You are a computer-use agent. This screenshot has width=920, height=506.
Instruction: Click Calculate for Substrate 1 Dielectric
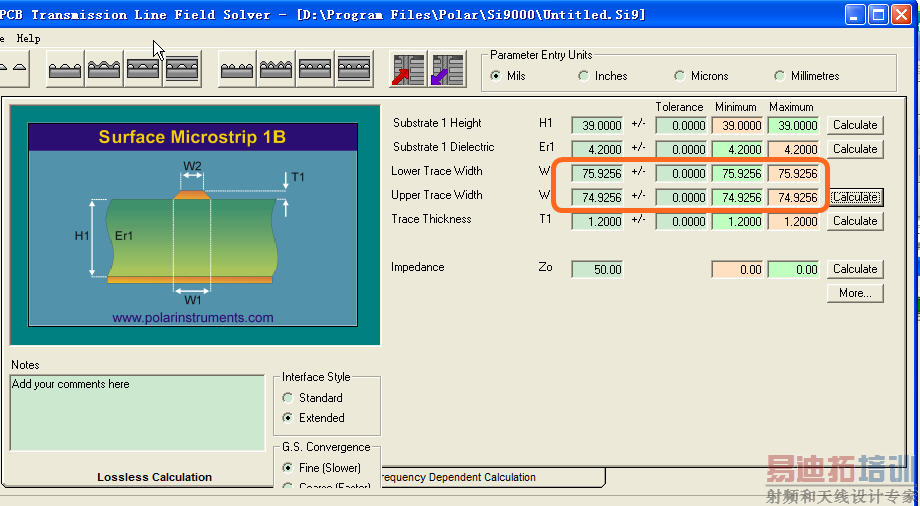pyautogui.click(x=855, y=149)
